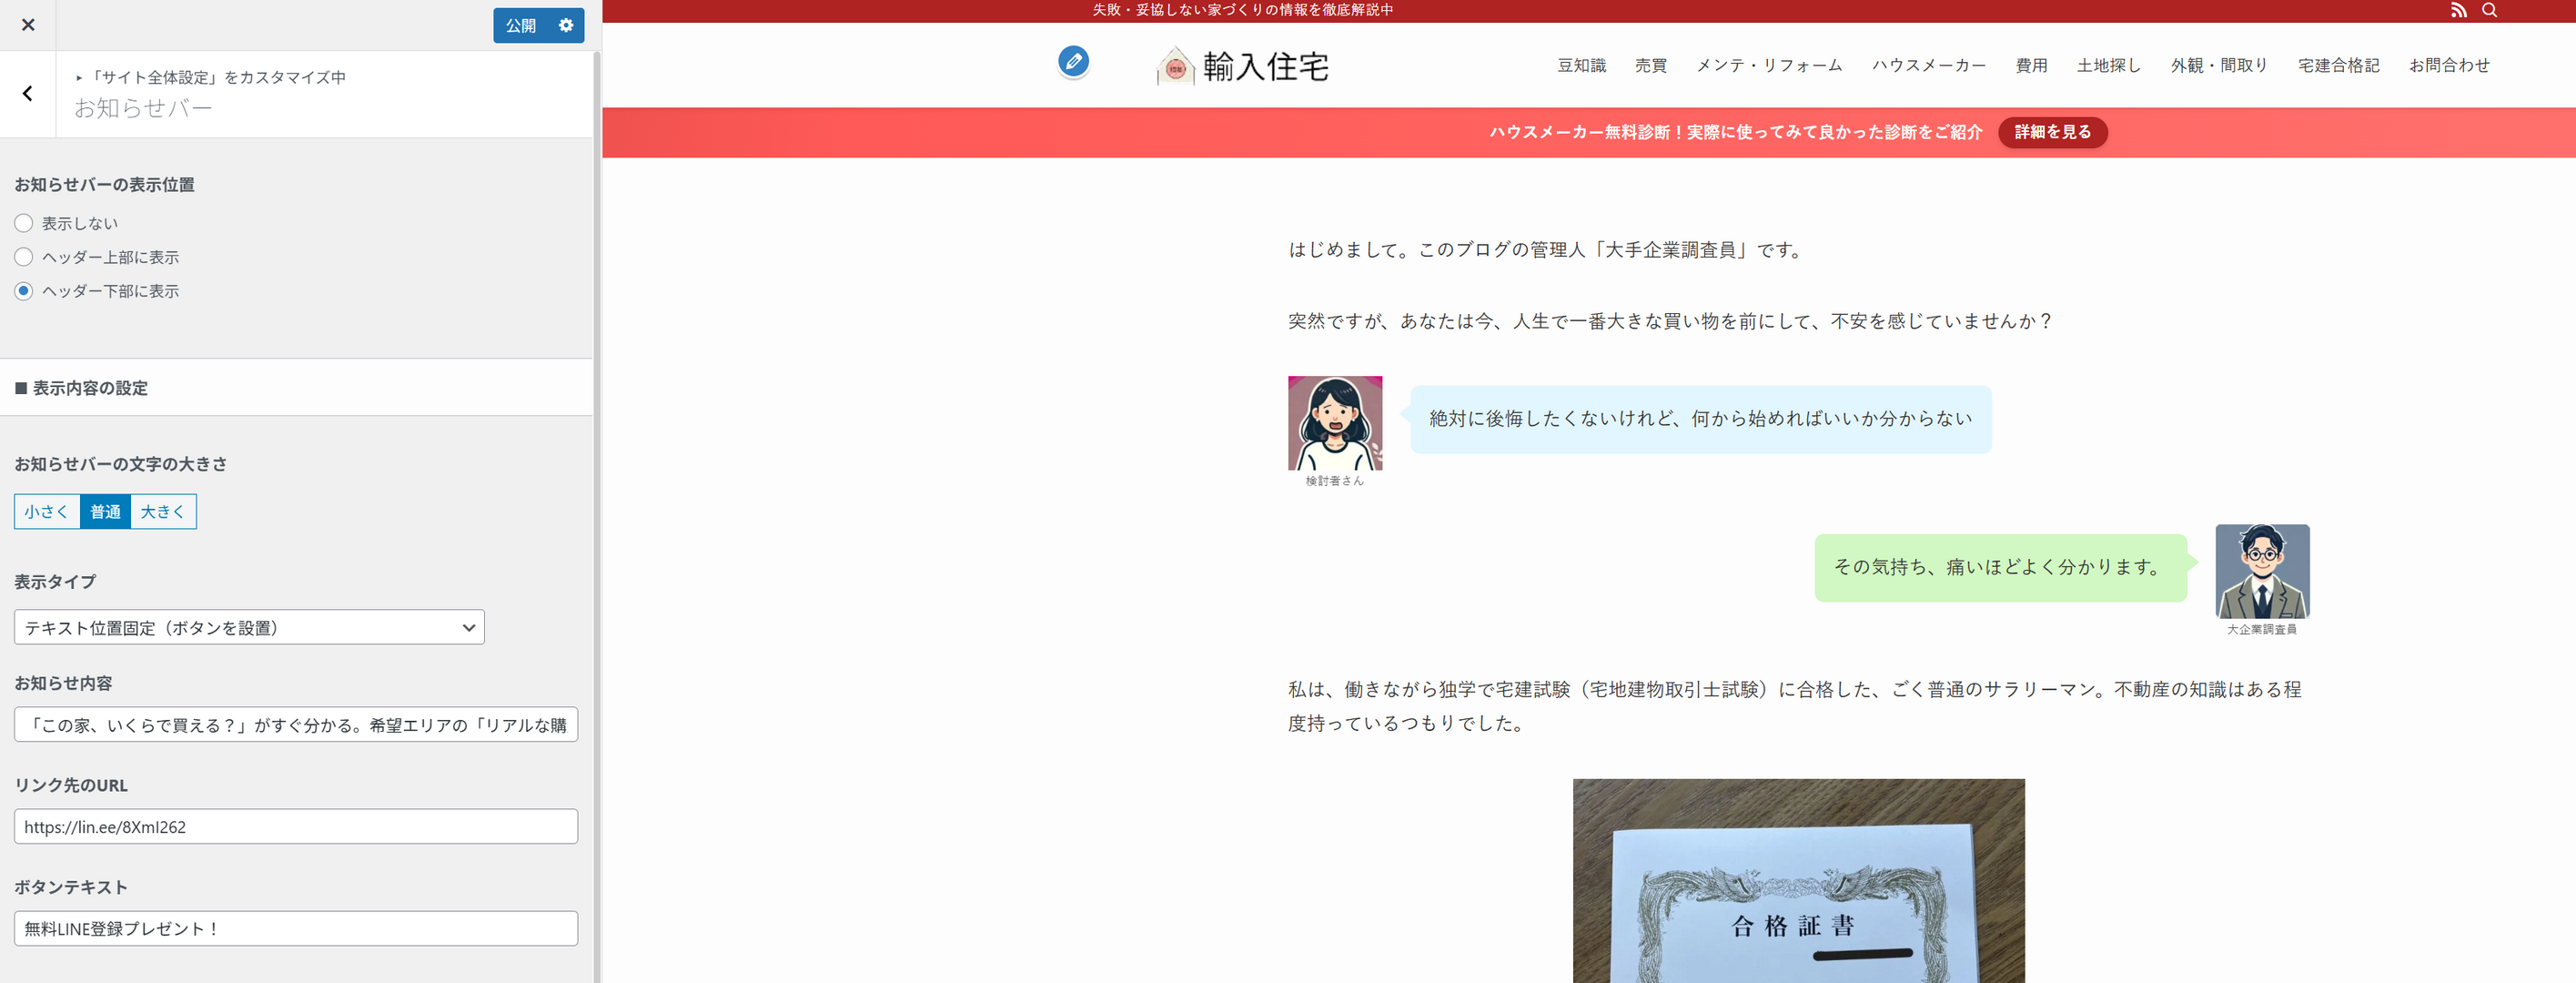Image resolution: width=2576 pixels, height=983 pixels.
Task: Click the リンク先のURL input field
Action: (x=296, y=826)
